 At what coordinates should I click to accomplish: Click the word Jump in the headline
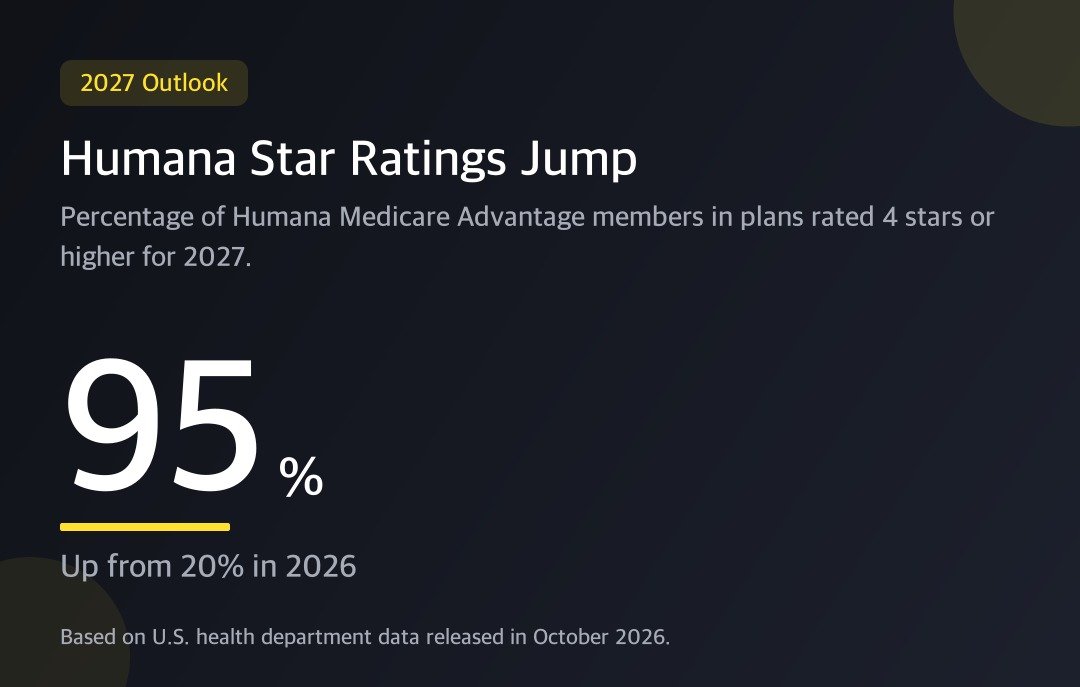578,160
